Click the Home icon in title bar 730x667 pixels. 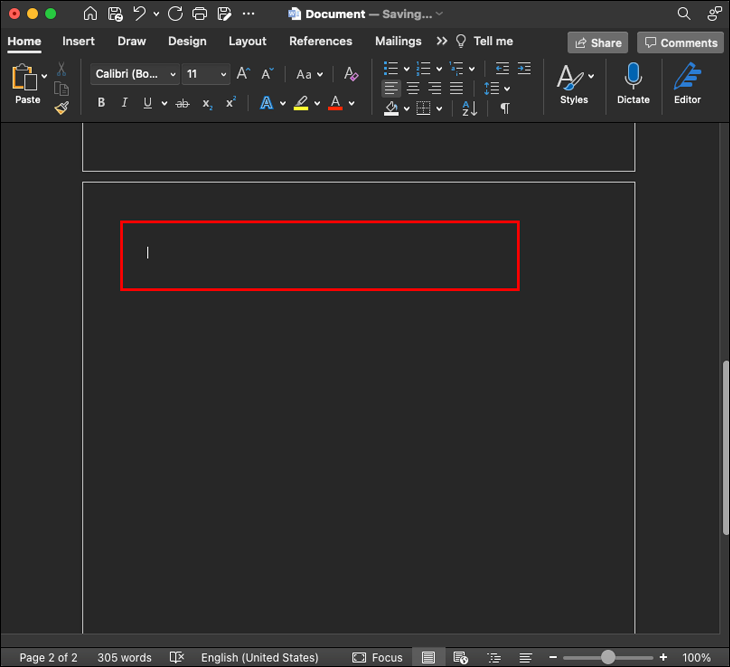(x=91, y=14)
